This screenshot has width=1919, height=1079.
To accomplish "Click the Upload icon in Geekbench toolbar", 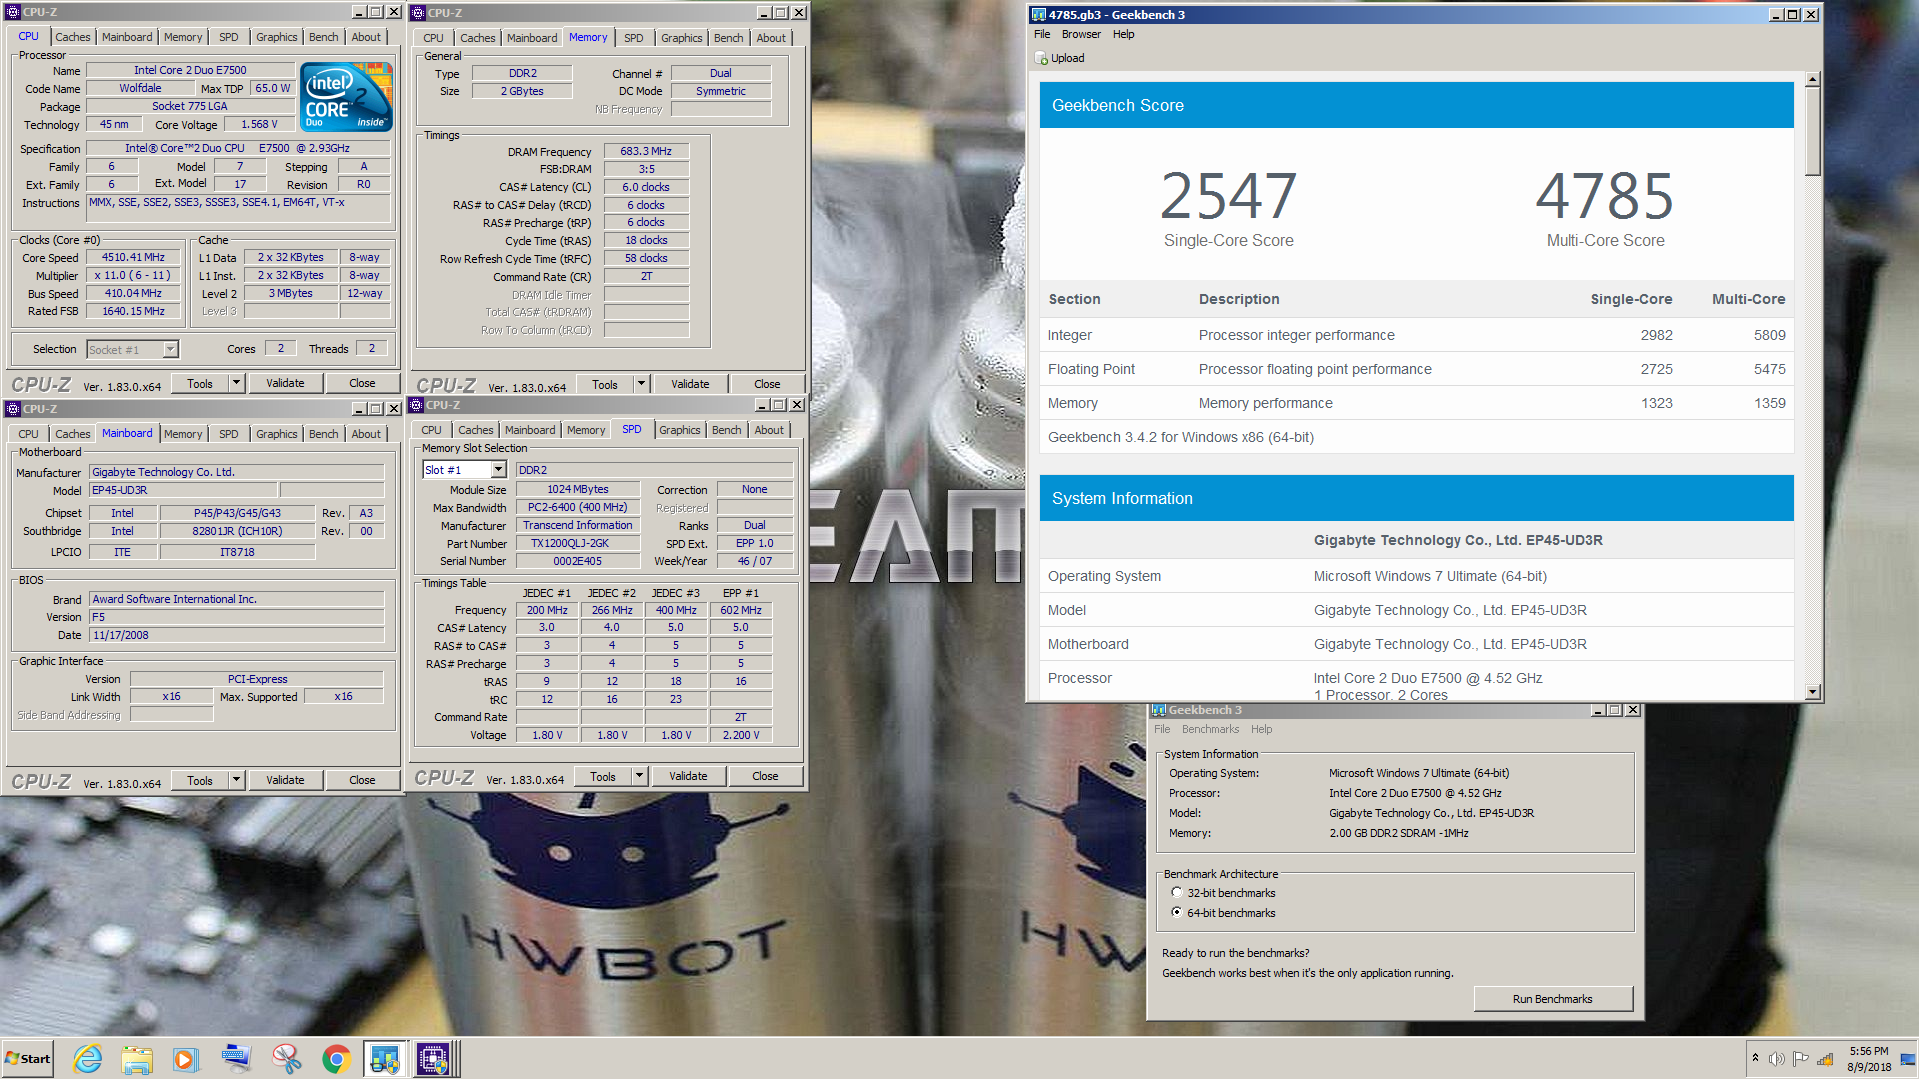I will coord(1042,58).
